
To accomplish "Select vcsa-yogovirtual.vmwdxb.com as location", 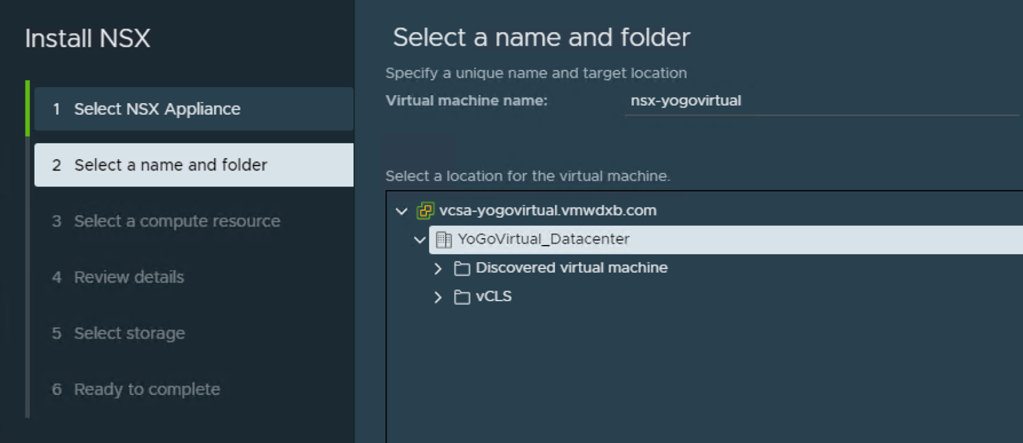I will point(547,211).
